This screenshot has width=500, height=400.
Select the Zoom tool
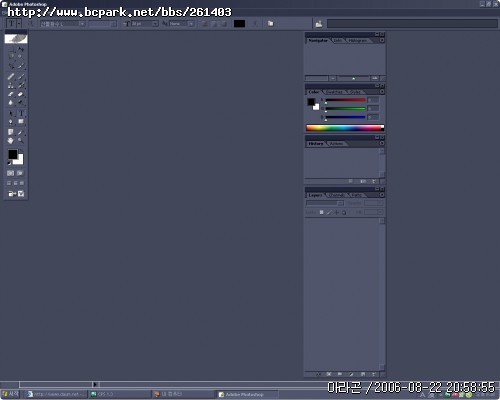click(21, 141)
